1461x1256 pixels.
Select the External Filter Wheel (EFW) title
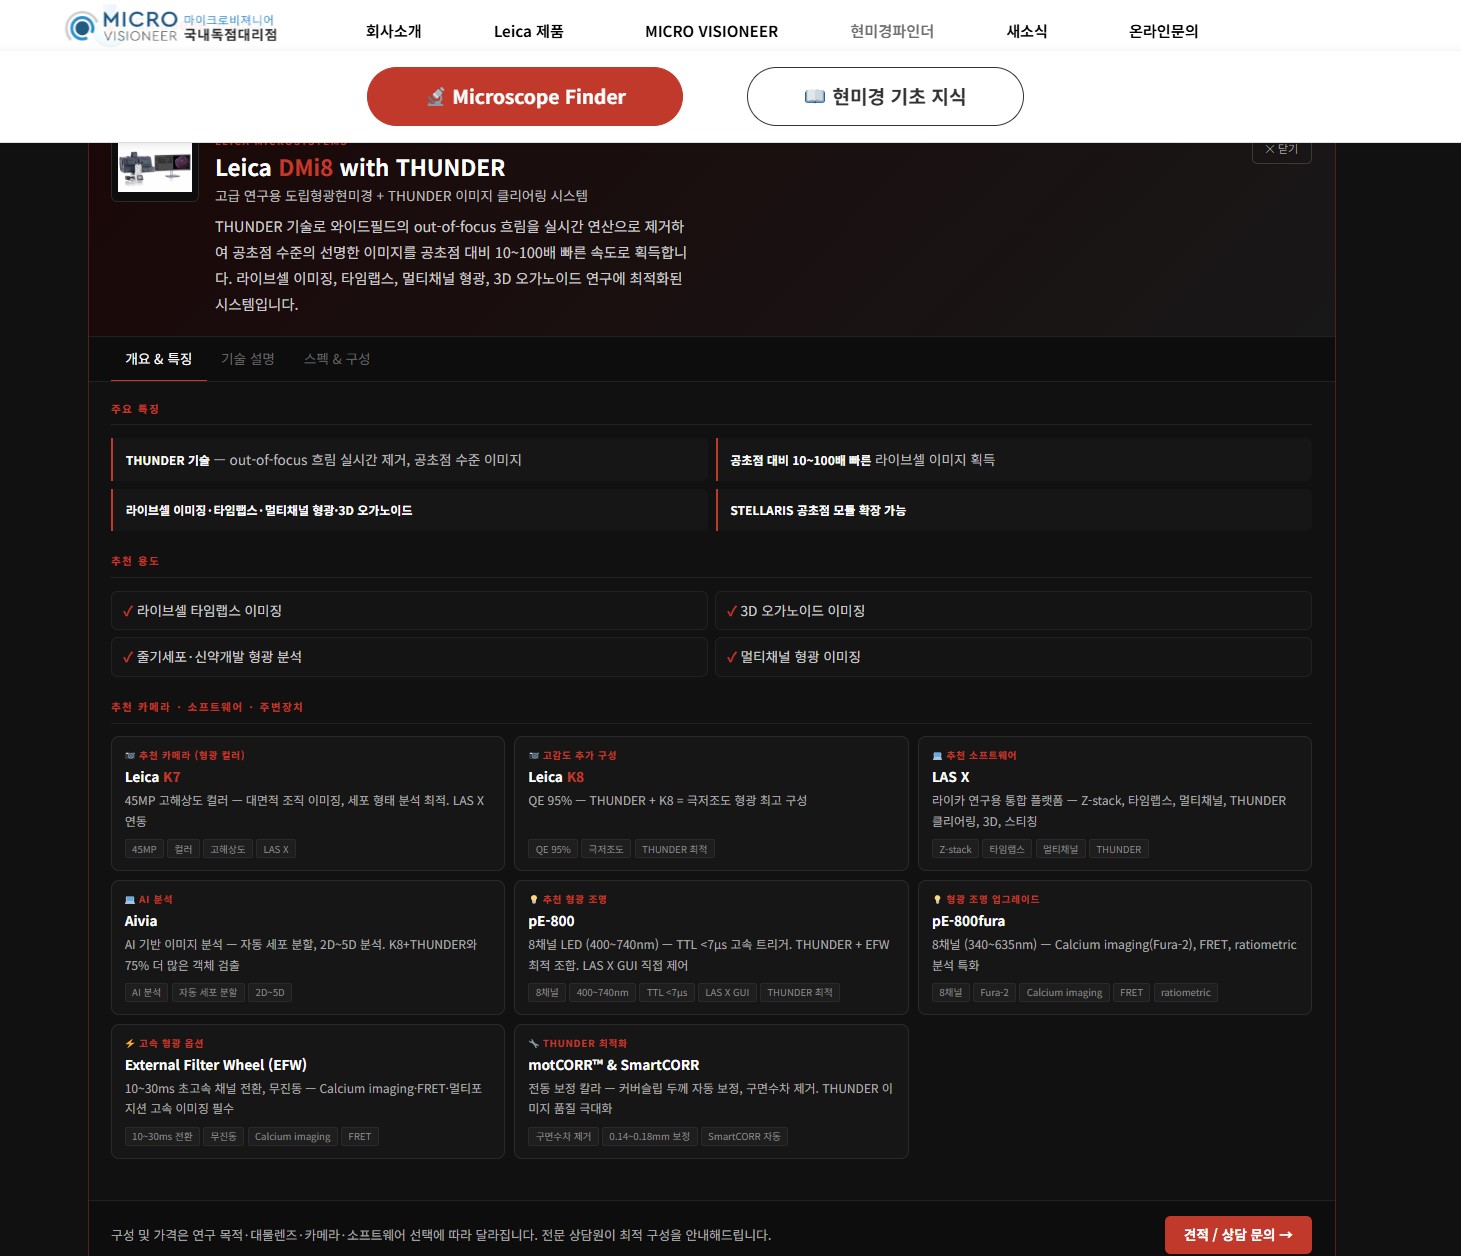216,1065
